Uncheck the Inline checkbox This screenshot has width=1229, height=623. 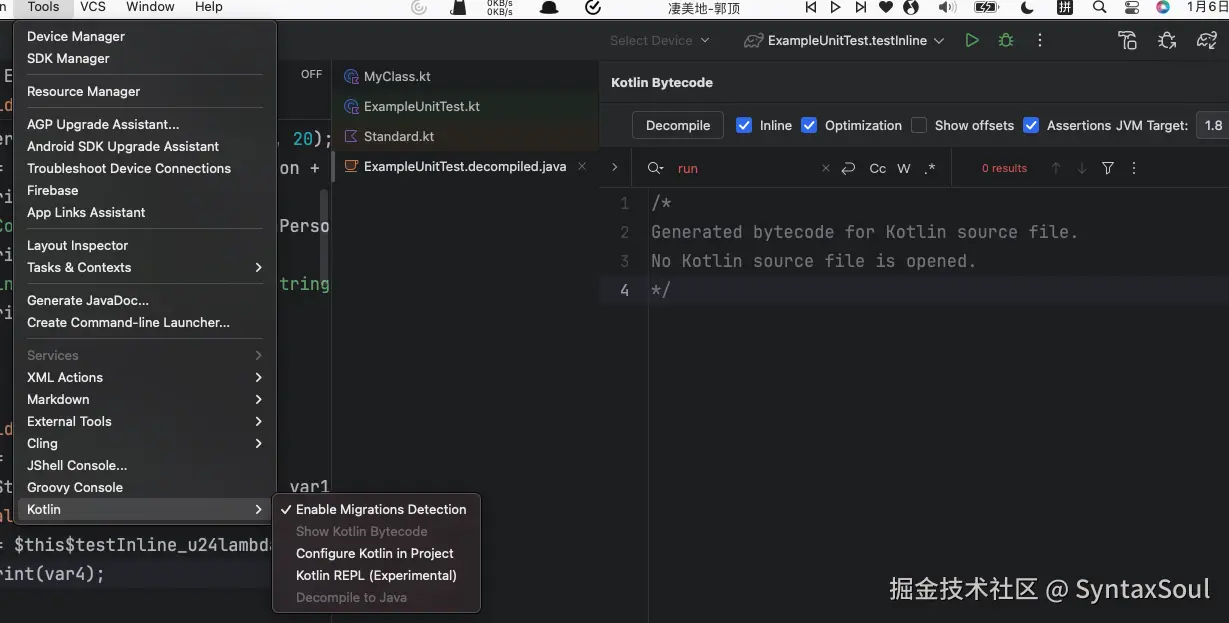click(x=744, y=126)
